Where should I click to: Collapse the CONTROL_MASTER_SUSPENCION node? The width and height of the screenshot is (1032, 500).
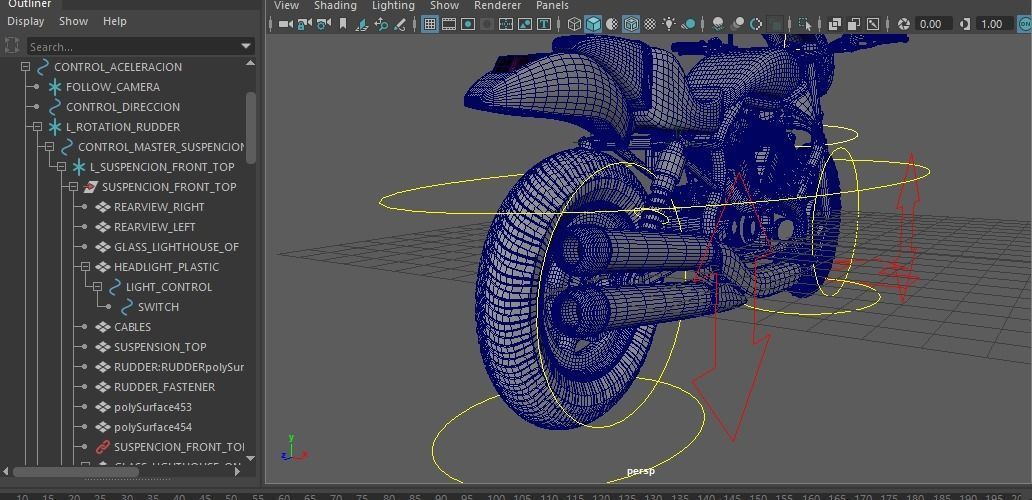point(49,147)
